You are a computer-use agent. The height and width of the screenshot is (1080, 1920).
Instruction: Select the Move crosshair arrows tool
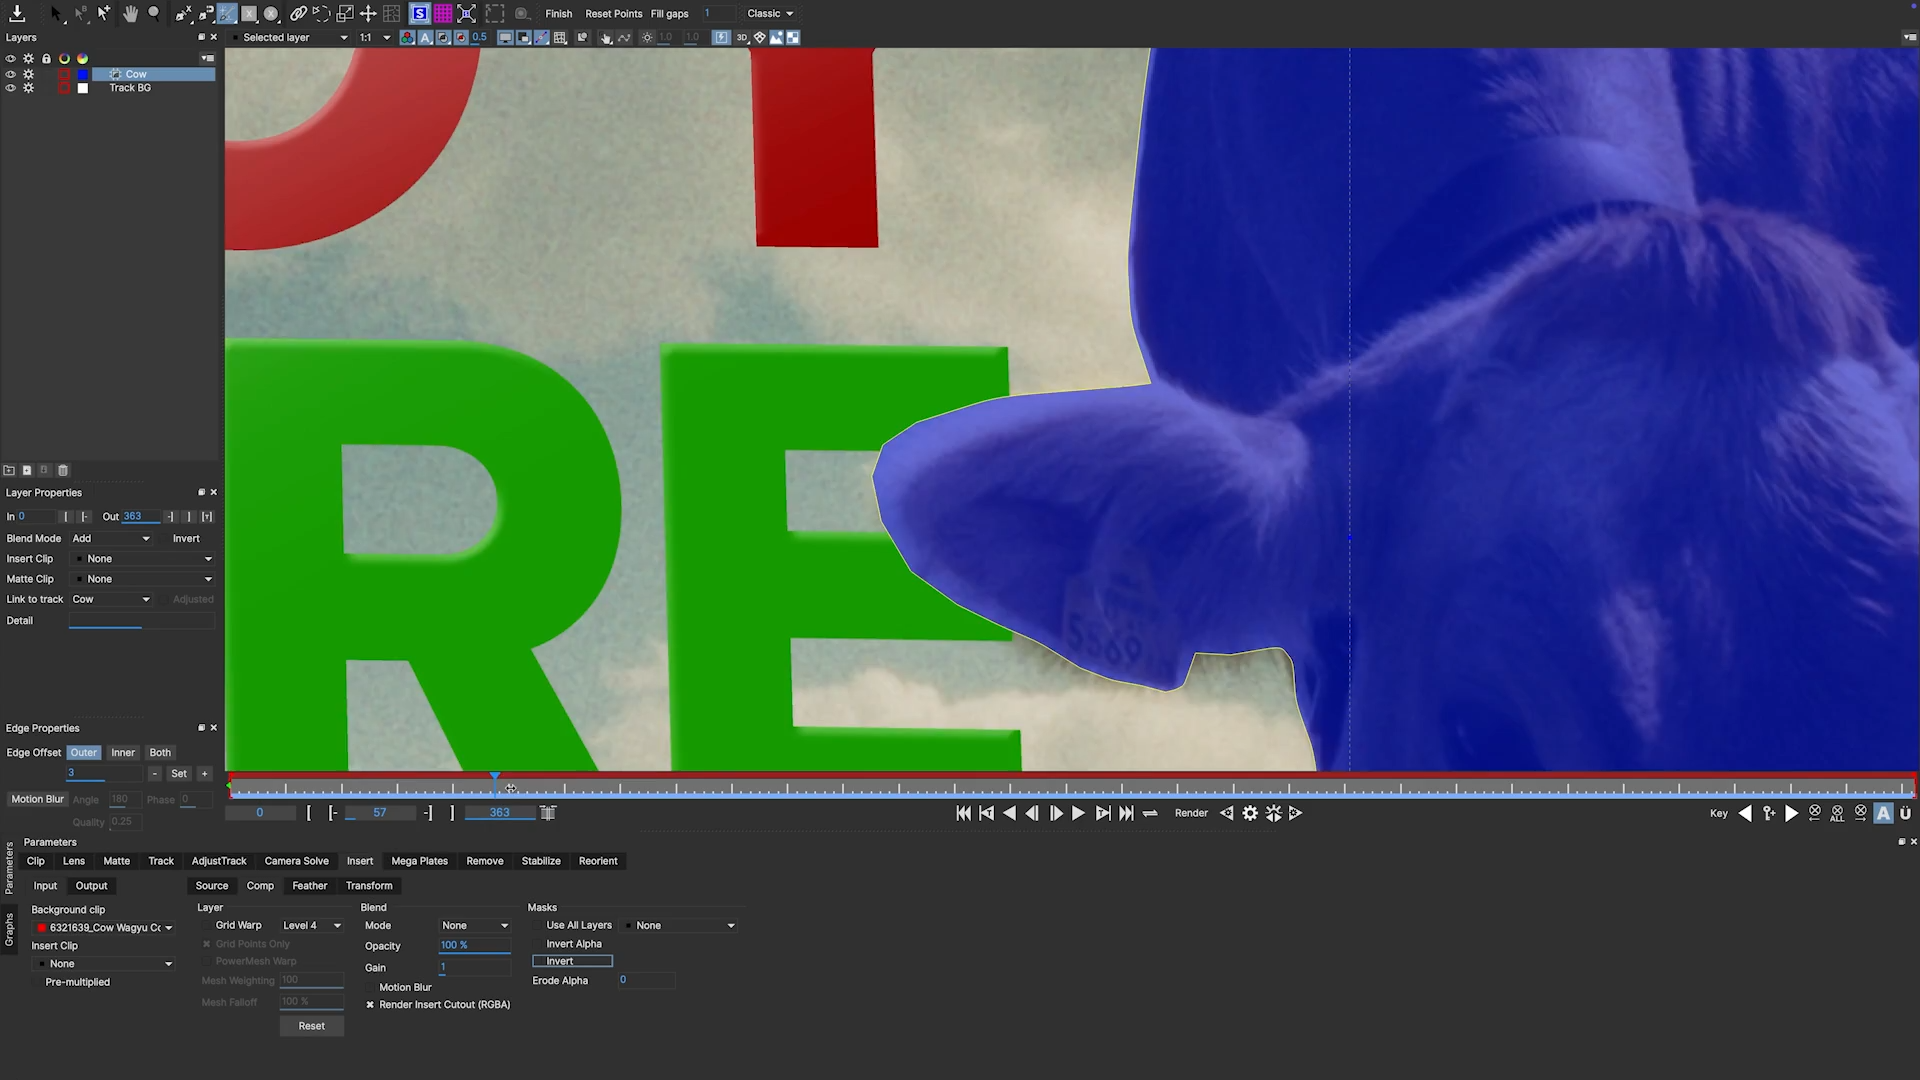368,13
